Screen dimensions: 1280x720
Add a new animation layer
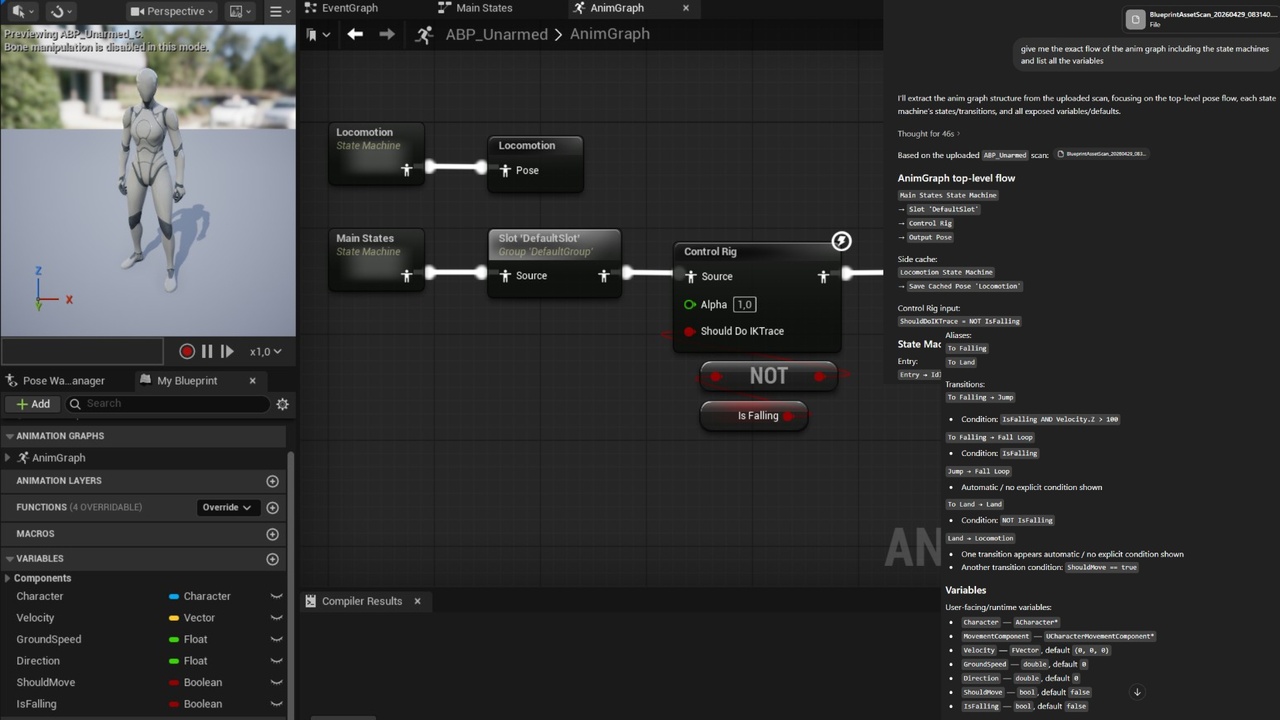pos(272,481)
